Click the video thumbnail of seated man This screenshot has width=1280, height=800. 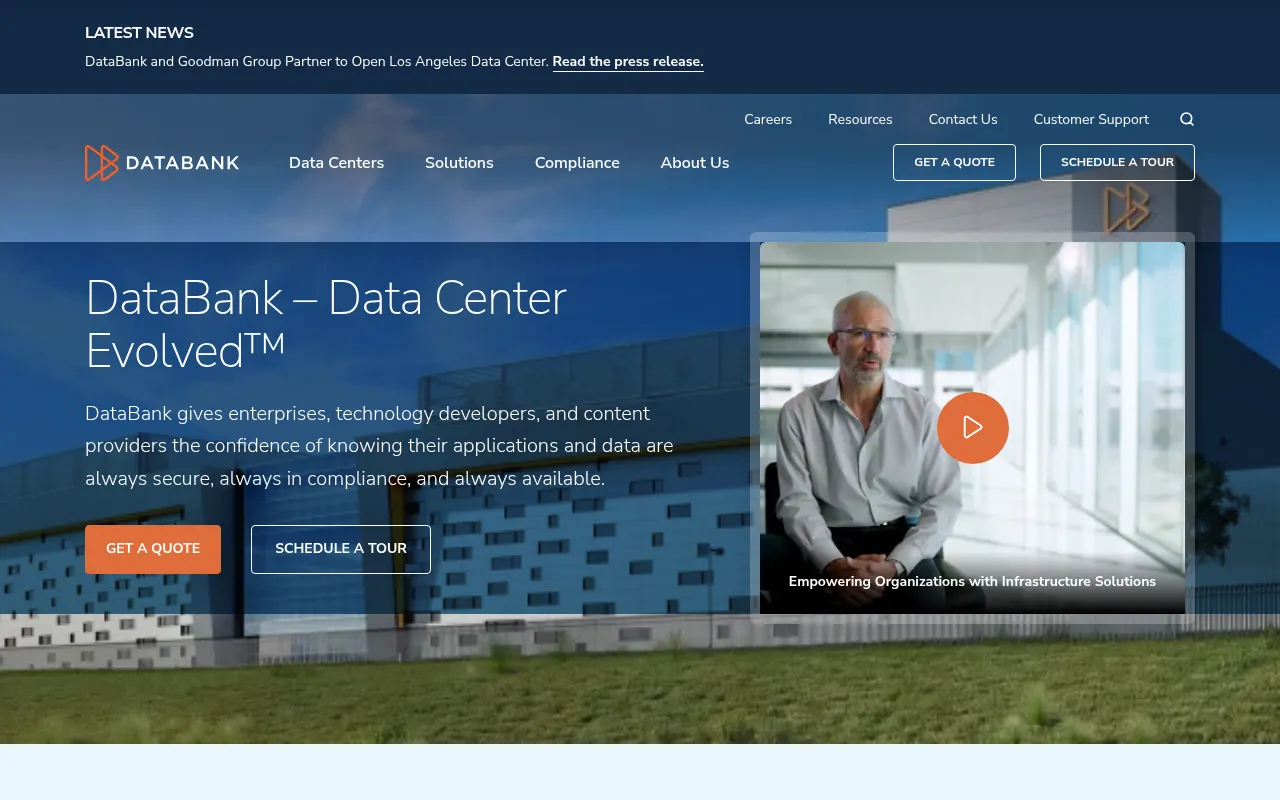[972, 428]
